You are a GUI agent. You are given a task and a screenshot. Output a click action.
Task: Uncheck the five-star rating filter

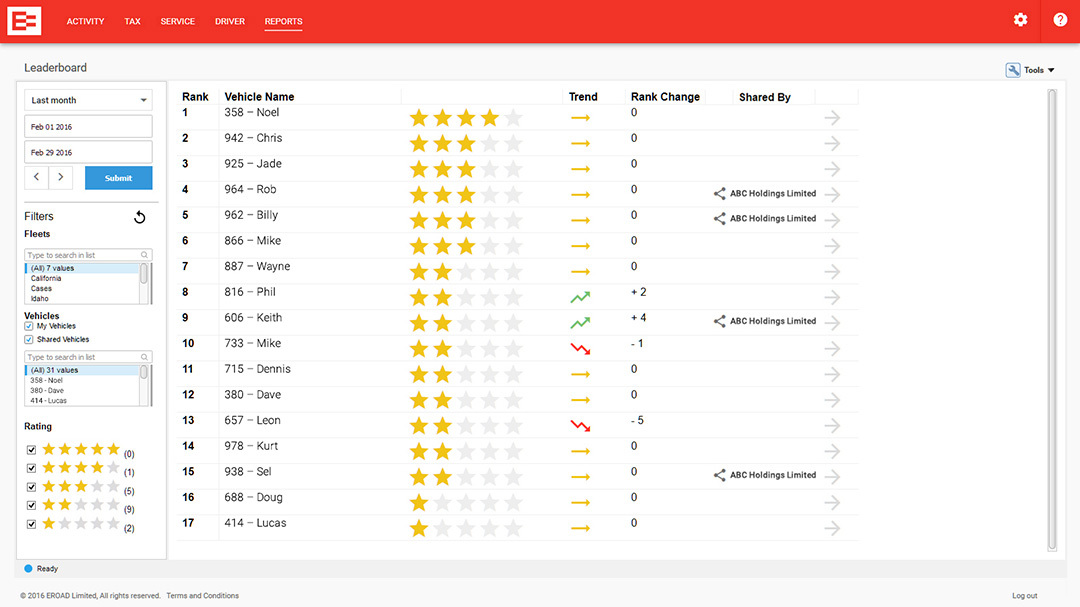tap(31, 450)
